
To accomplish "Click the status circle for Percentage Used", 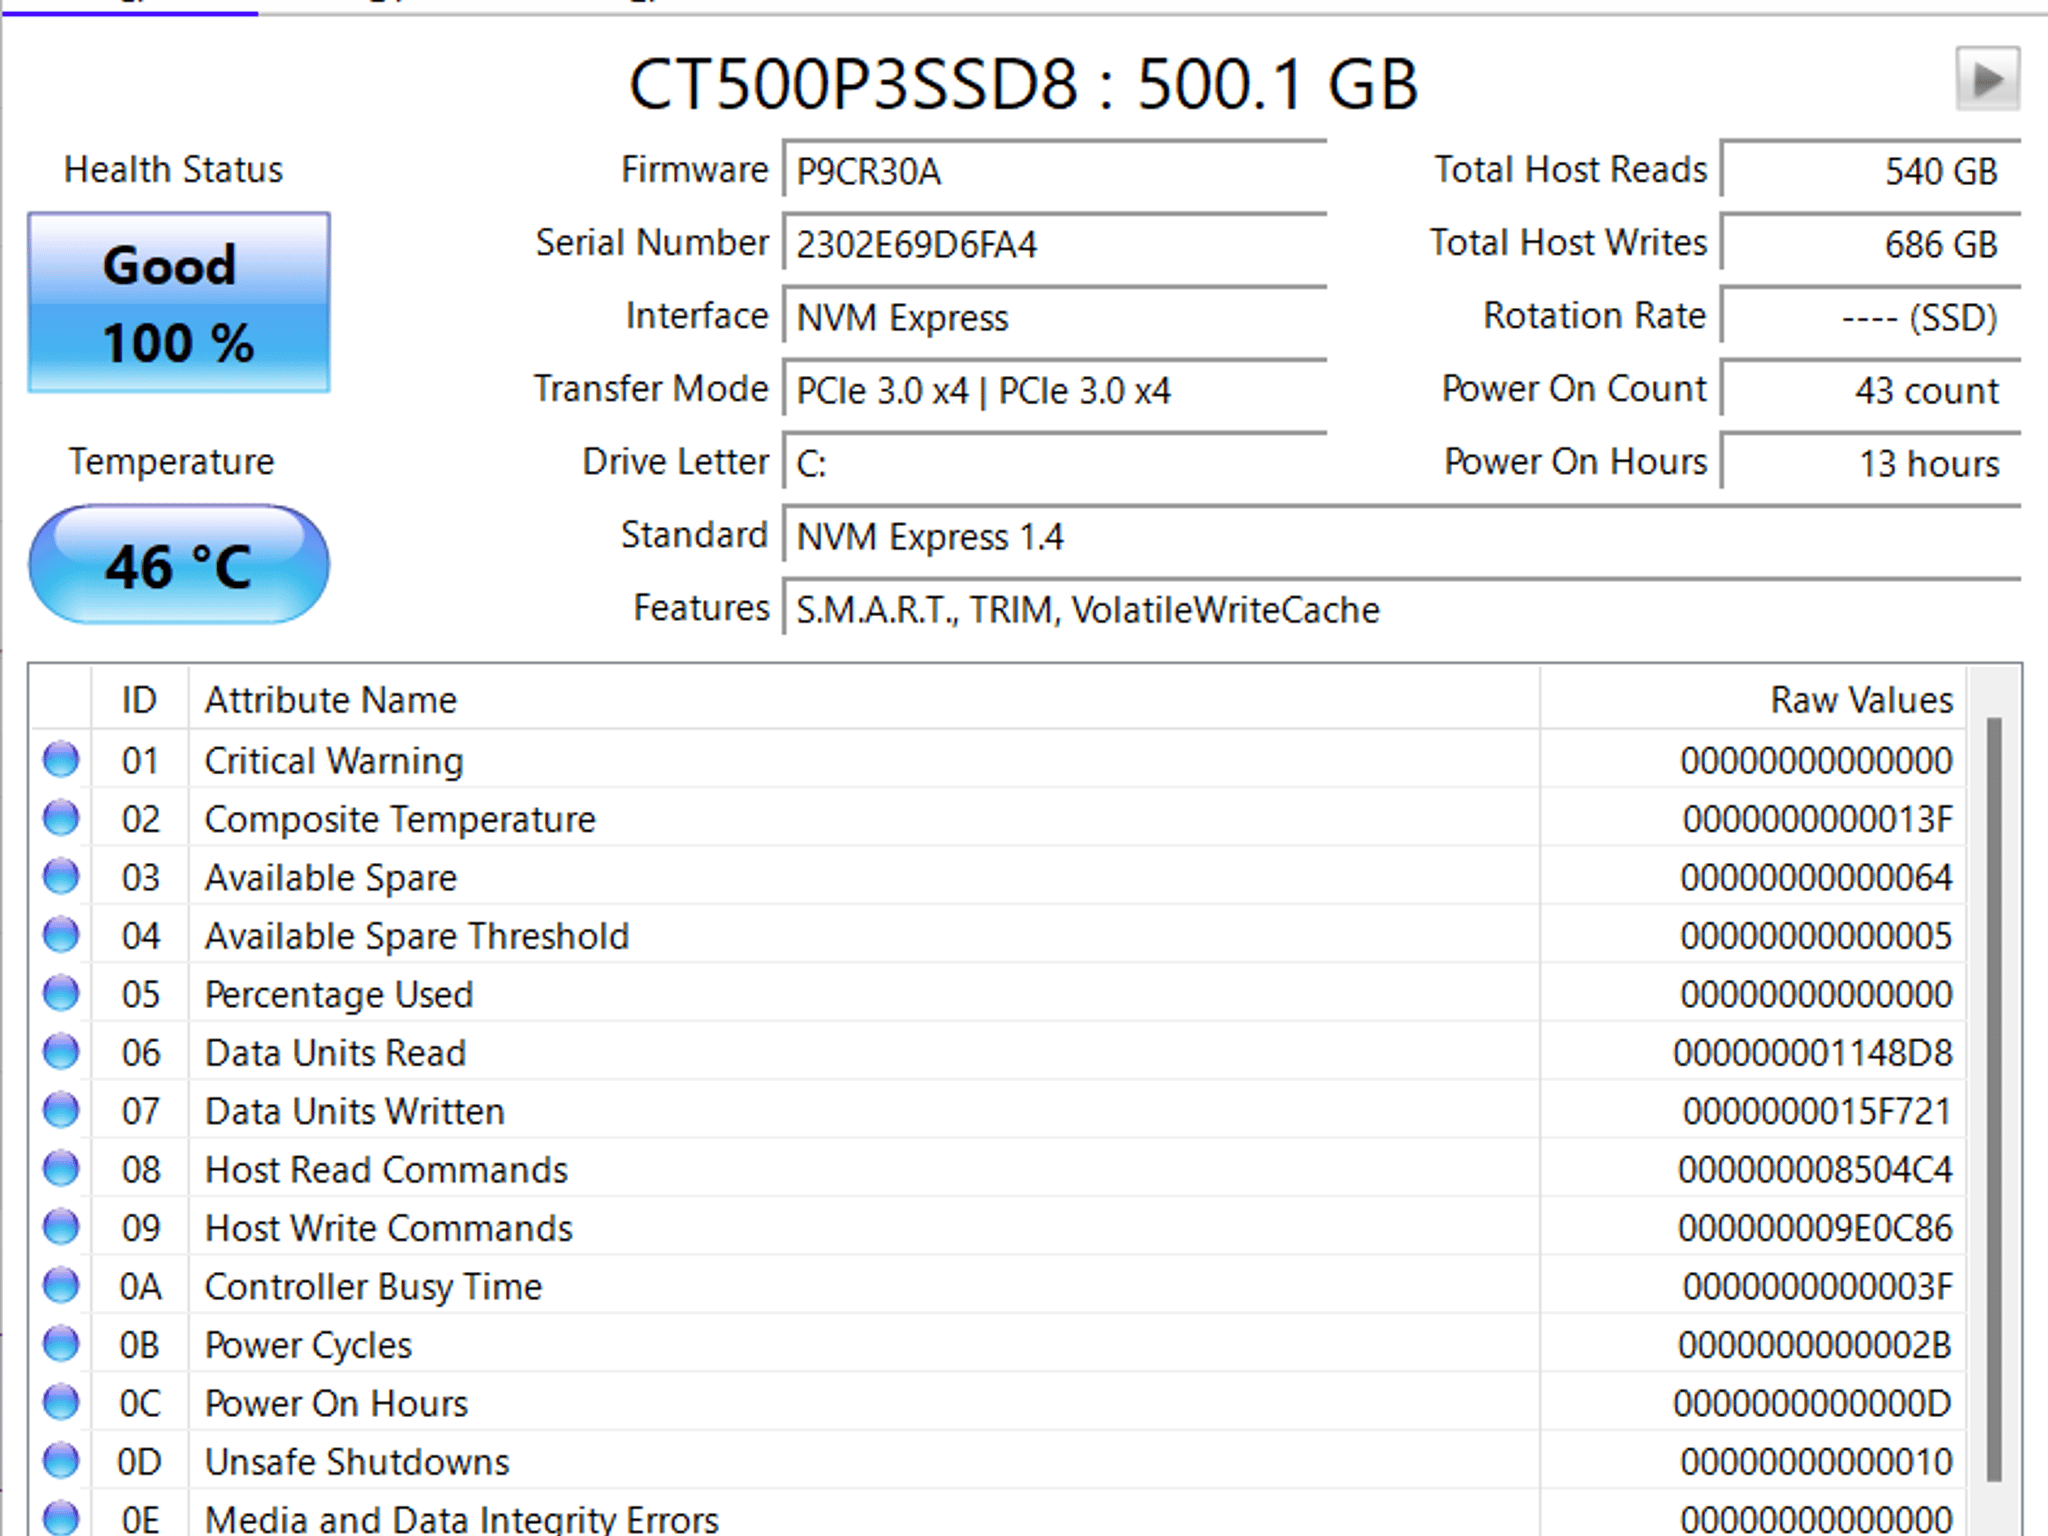I will pyautogui.click(x=61, y=993).
